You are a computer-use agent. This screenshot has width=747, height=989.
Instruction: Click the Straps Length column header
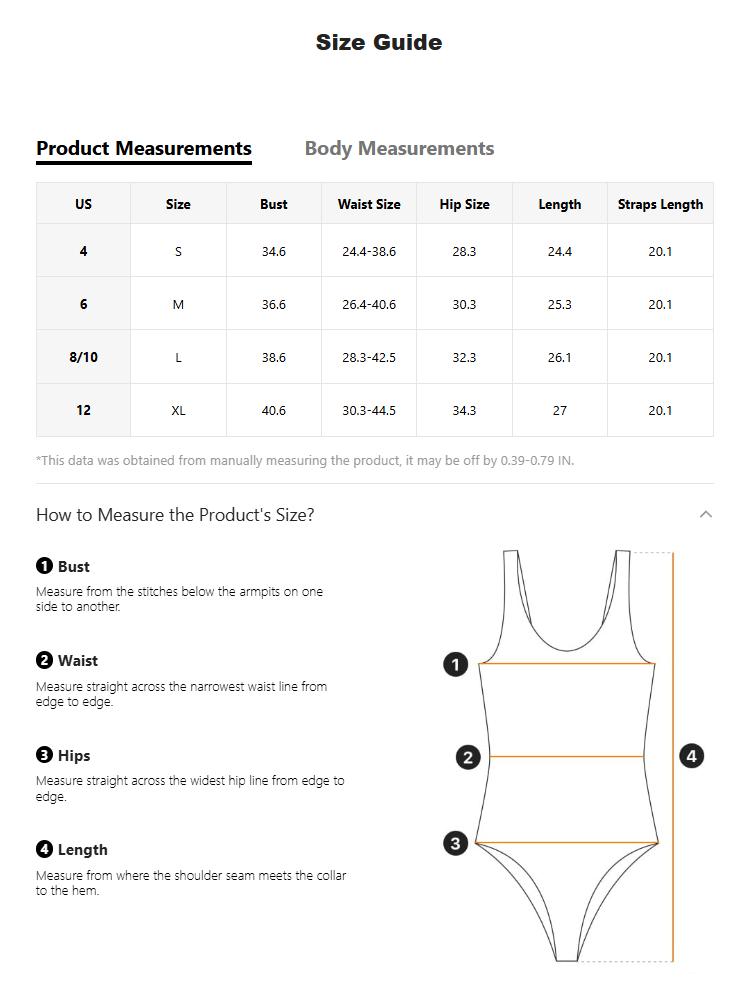pyautogui.click(x=660, y=204)
